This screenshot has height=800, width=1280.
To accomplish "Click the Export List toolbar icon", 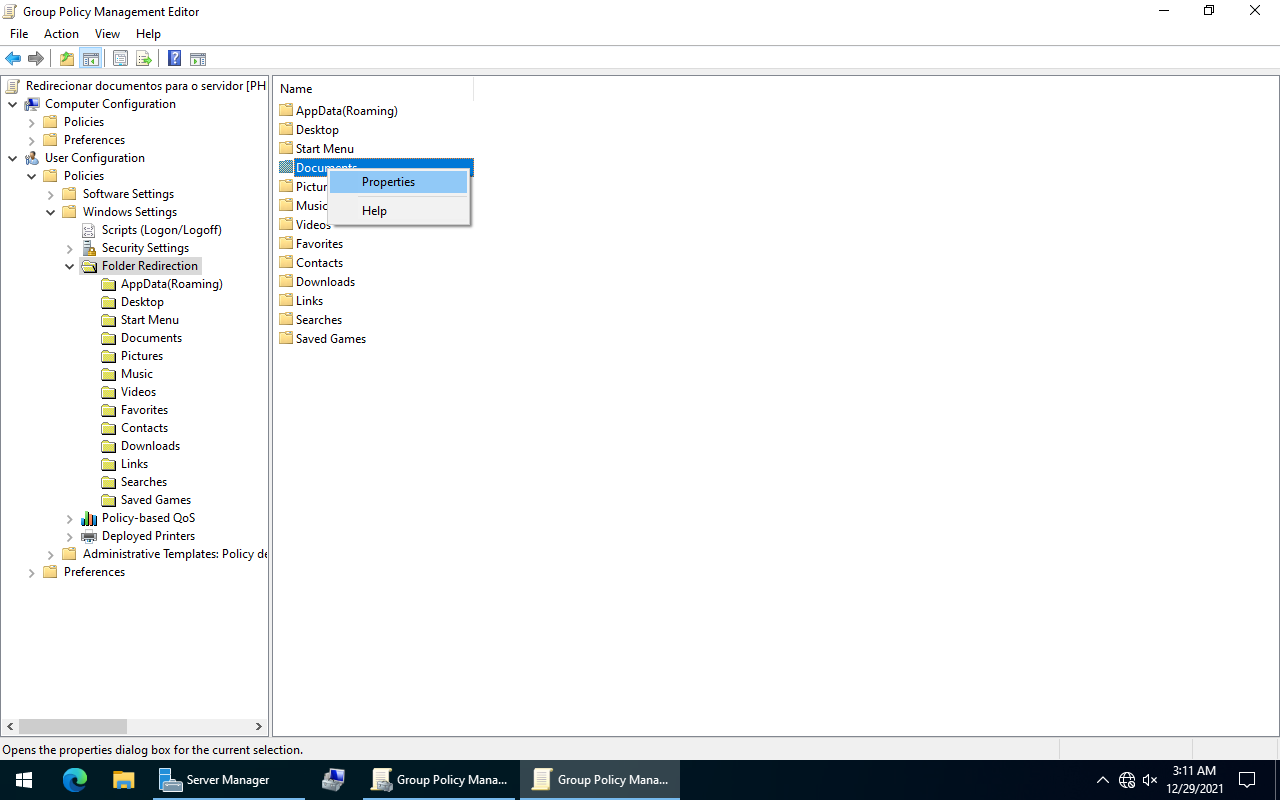I will pyautogui.click(x=144, y=59).
